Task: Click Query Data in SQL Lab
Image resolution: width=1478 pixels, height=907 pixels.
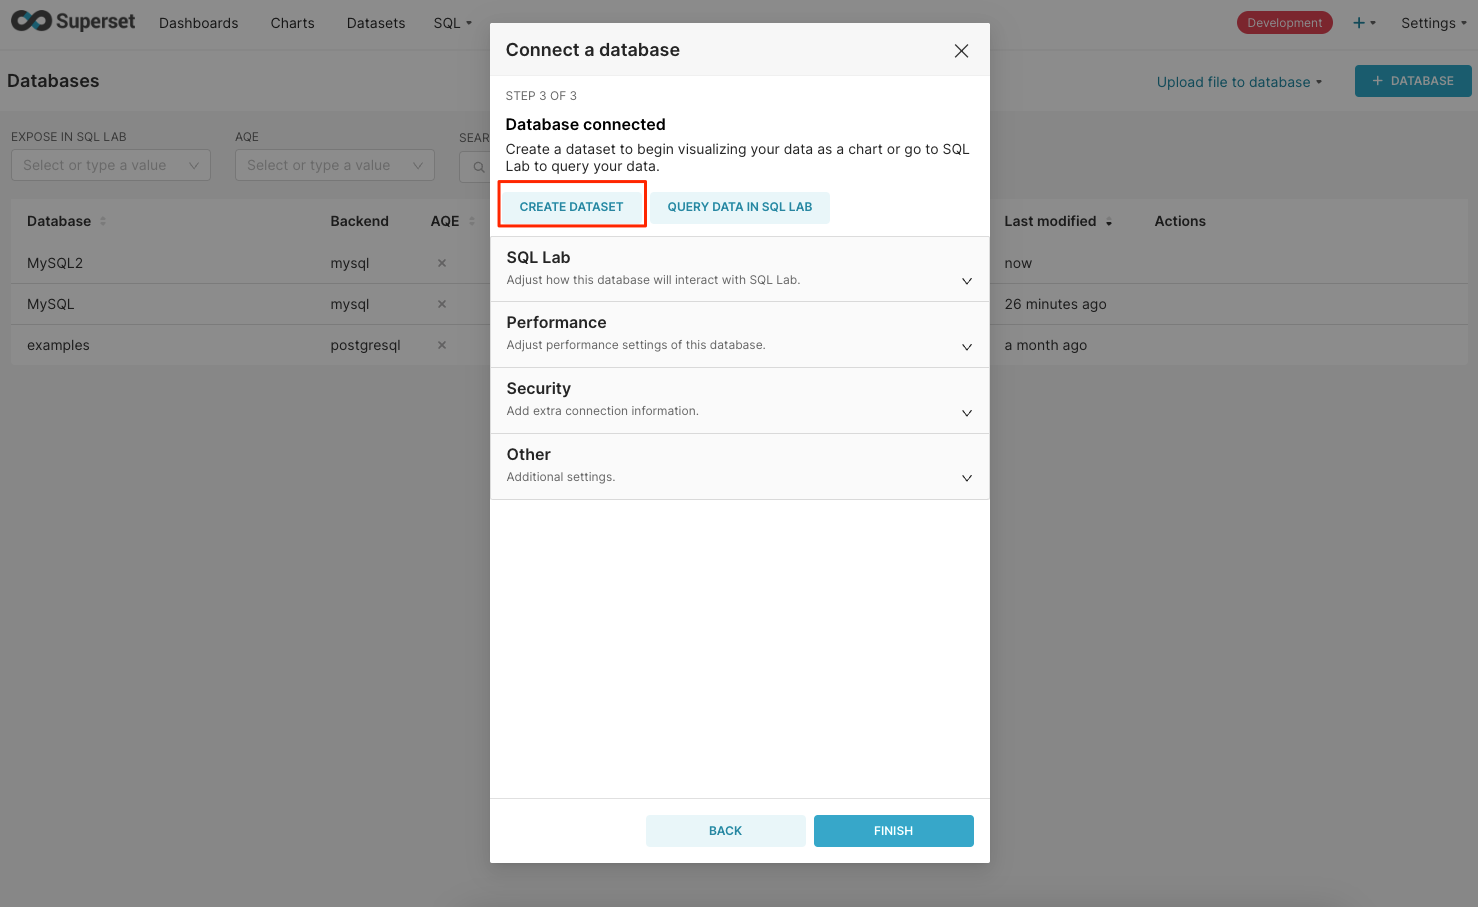Action: coord(740,207)
